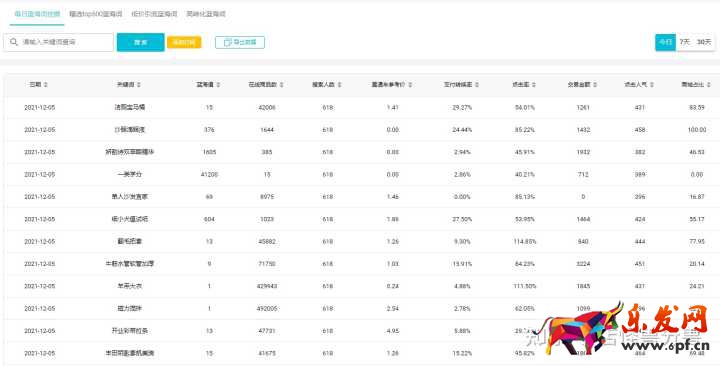The width and height of the screenshot is (720, 366).
Task: Focus the keyword search input field
Action: pyautogui.click(x=58, y=42)
